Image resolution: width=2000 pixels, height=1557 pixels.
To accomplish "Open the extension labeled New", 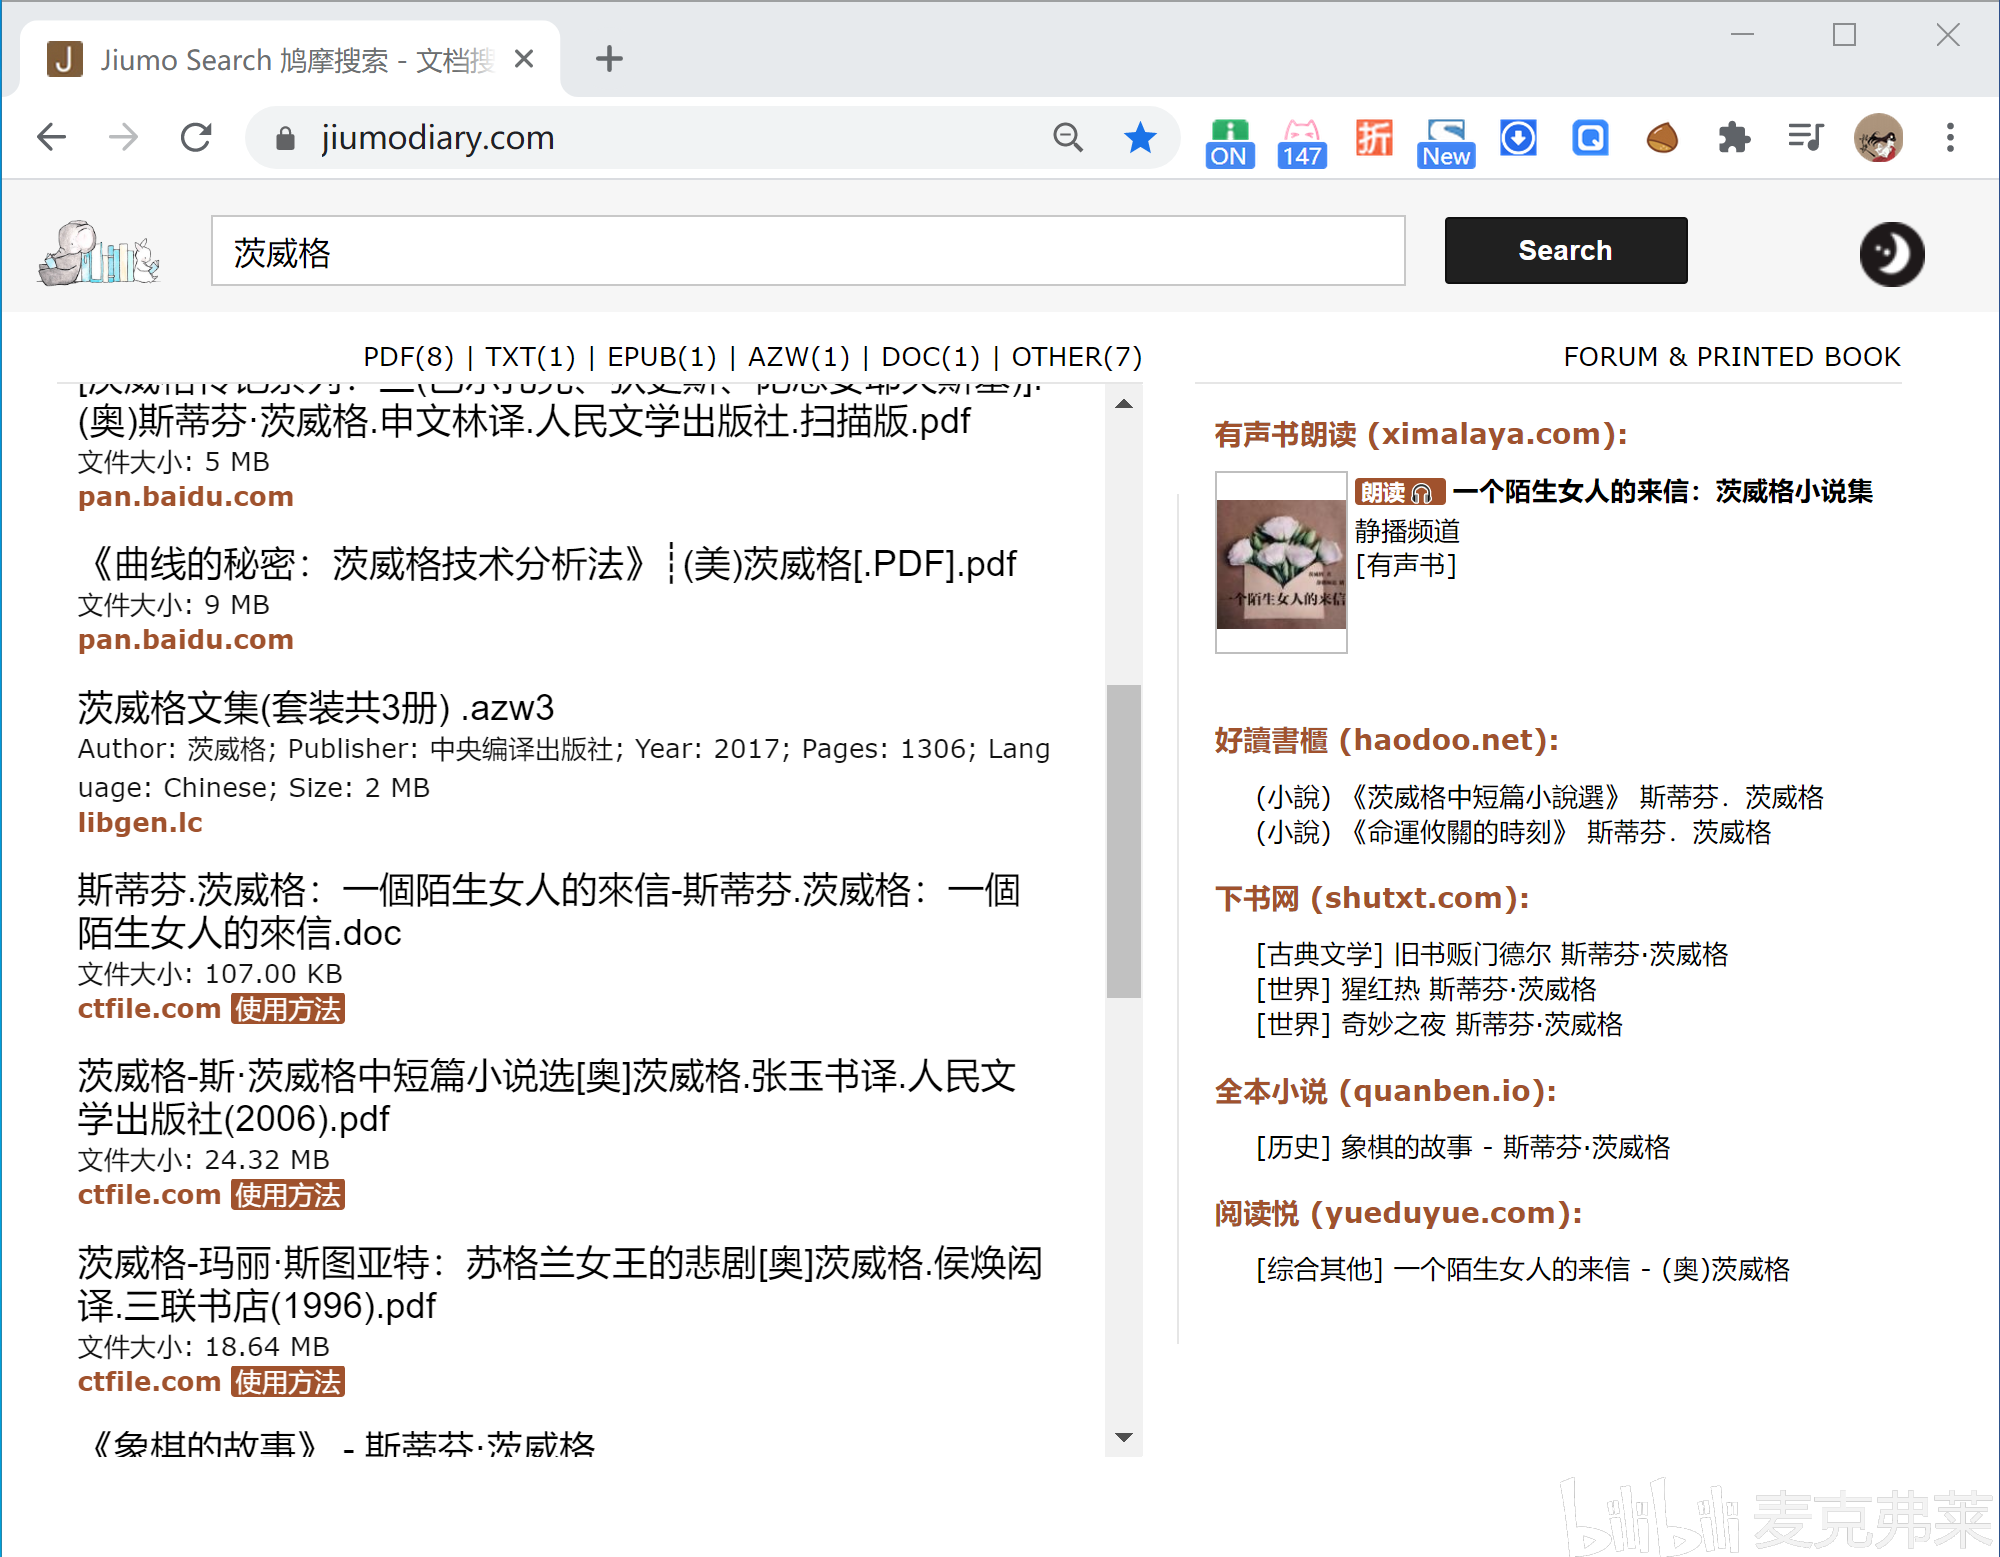I will pyautogui.click(x=1446, y=143).
